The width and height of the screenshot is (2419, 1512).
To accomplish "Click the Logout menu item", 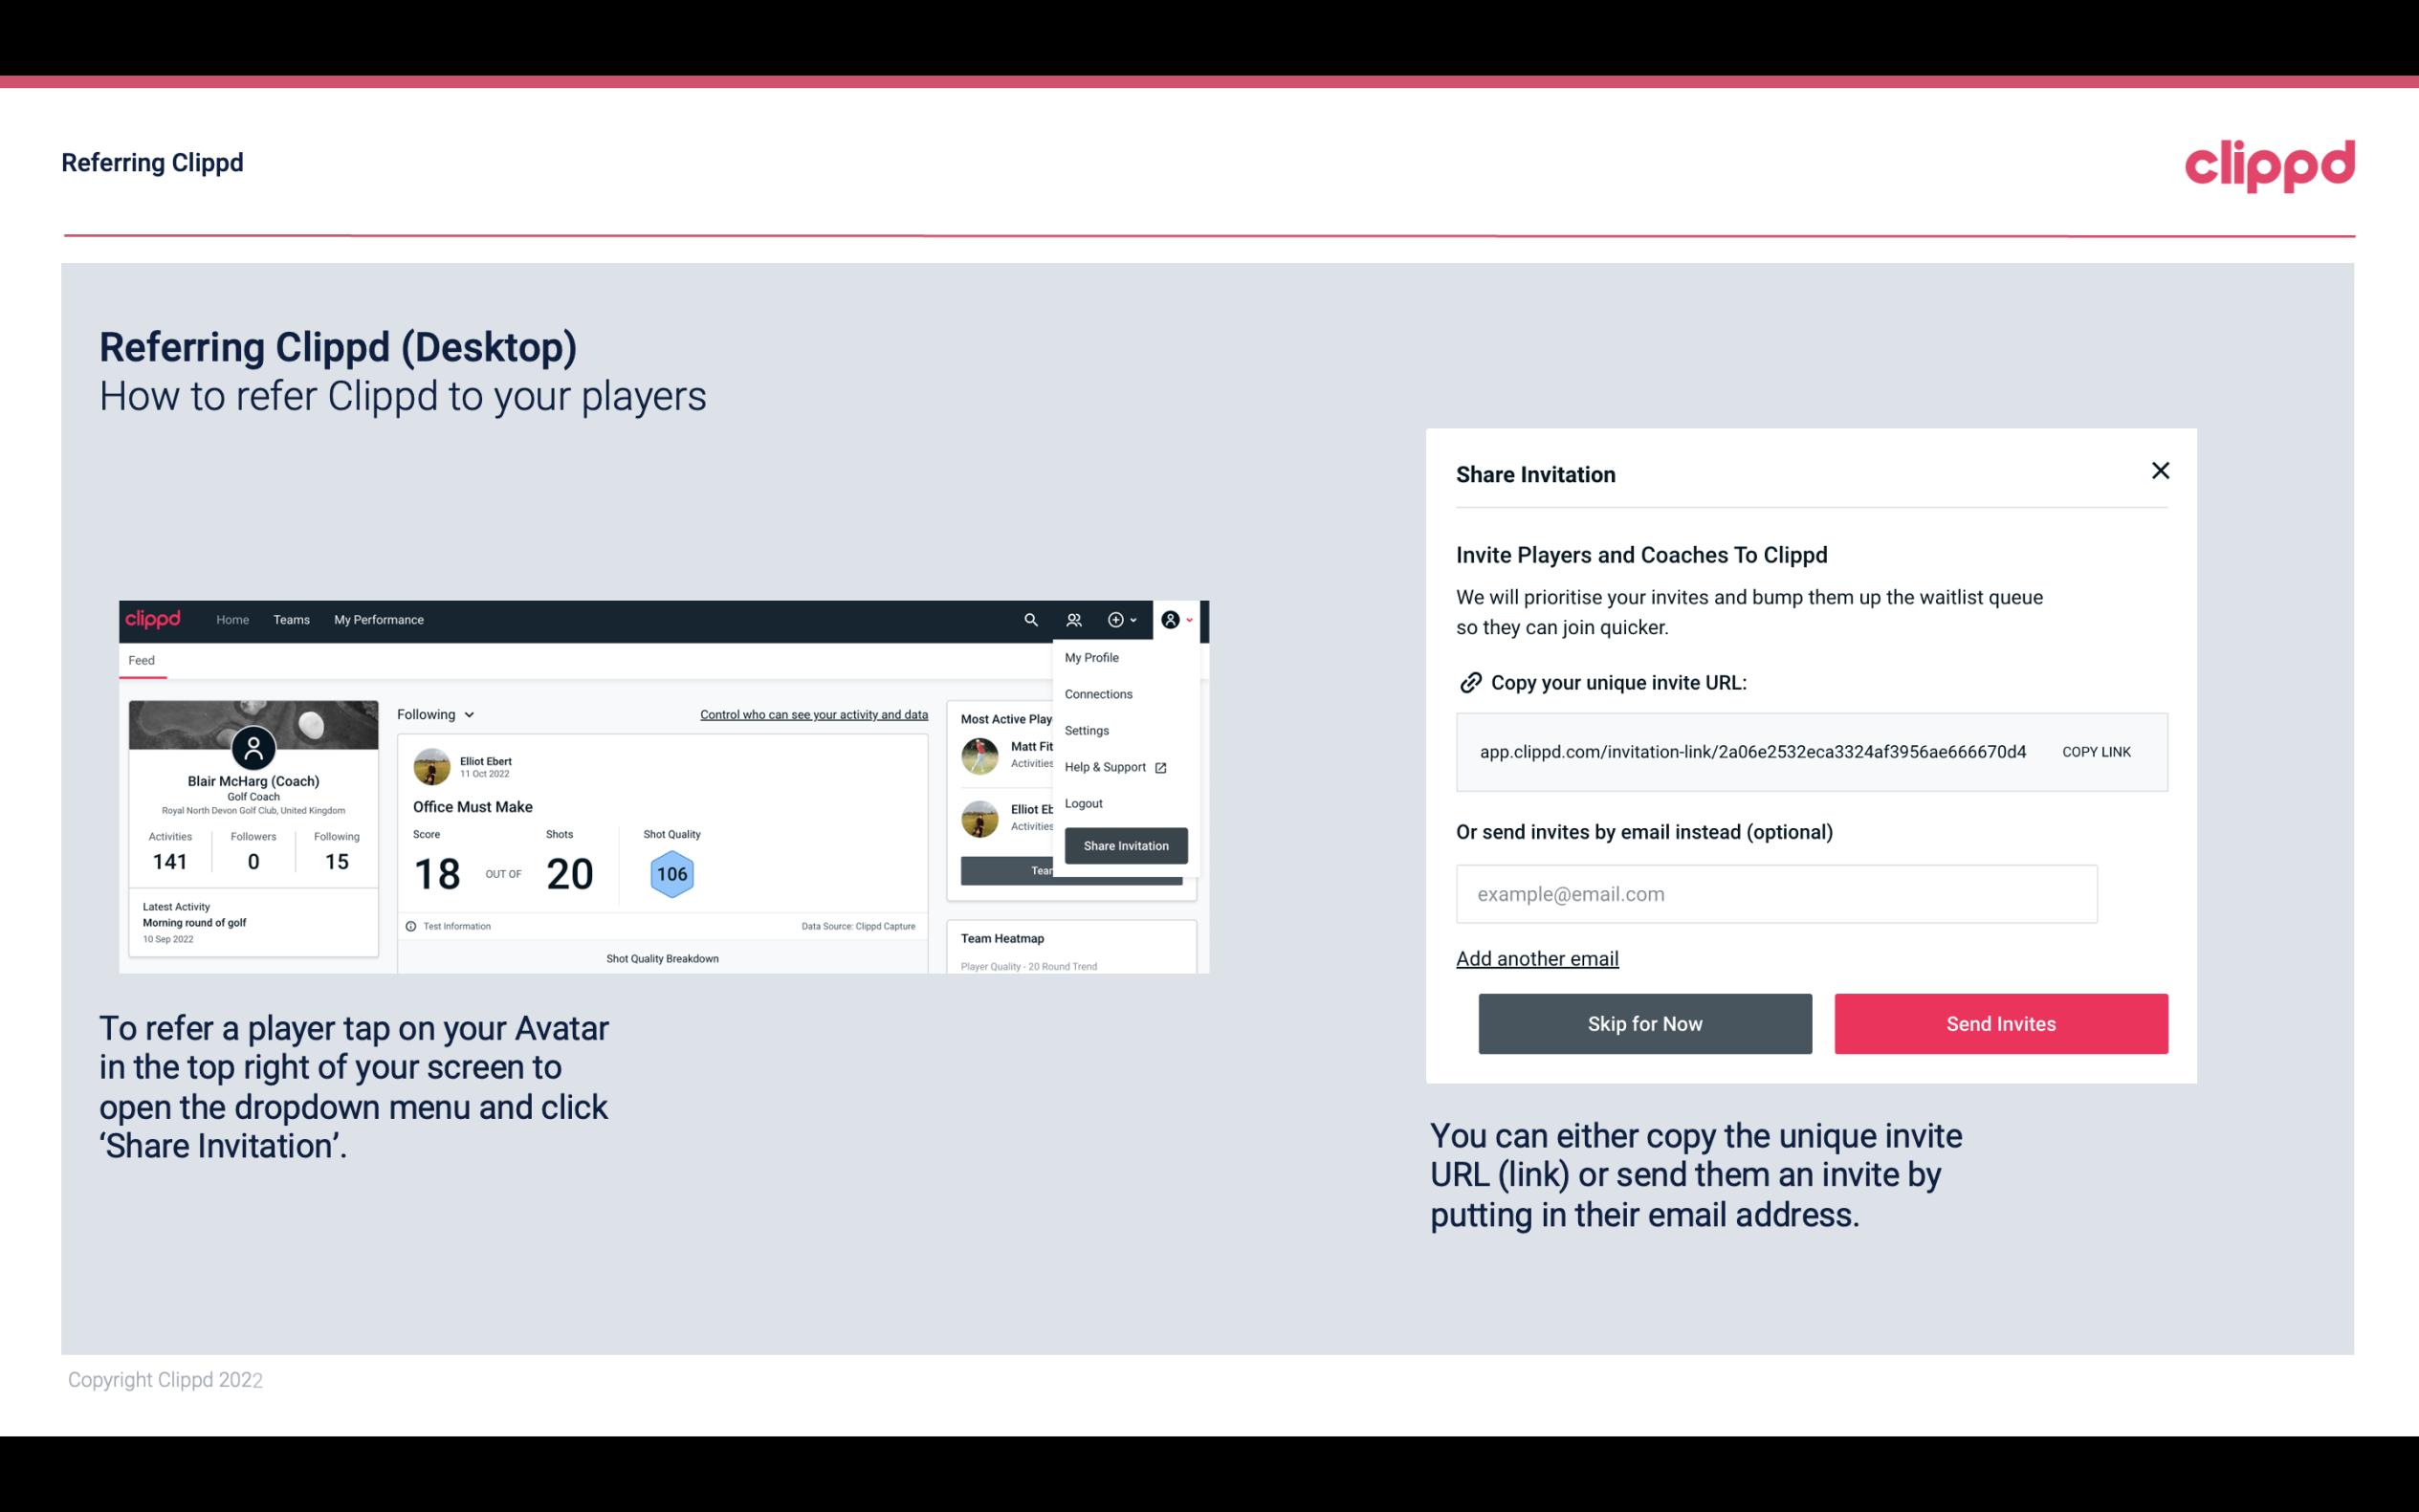I will 1083,803.
